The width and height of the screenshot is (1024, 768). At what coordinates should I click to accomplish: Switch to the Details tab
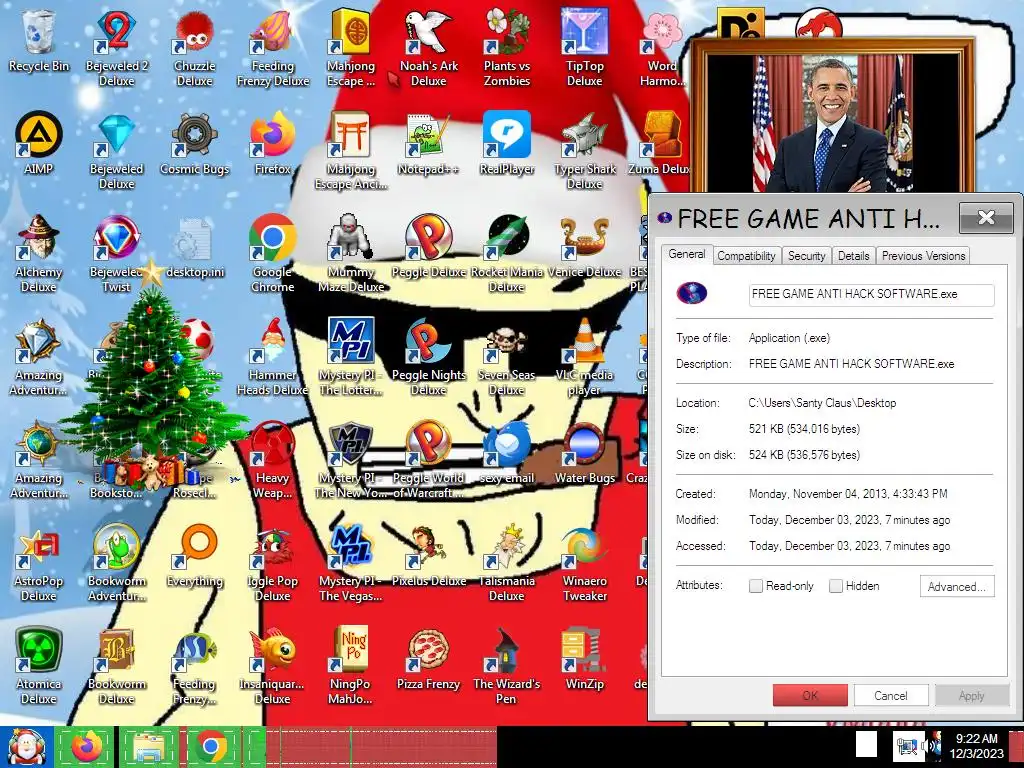854,256
